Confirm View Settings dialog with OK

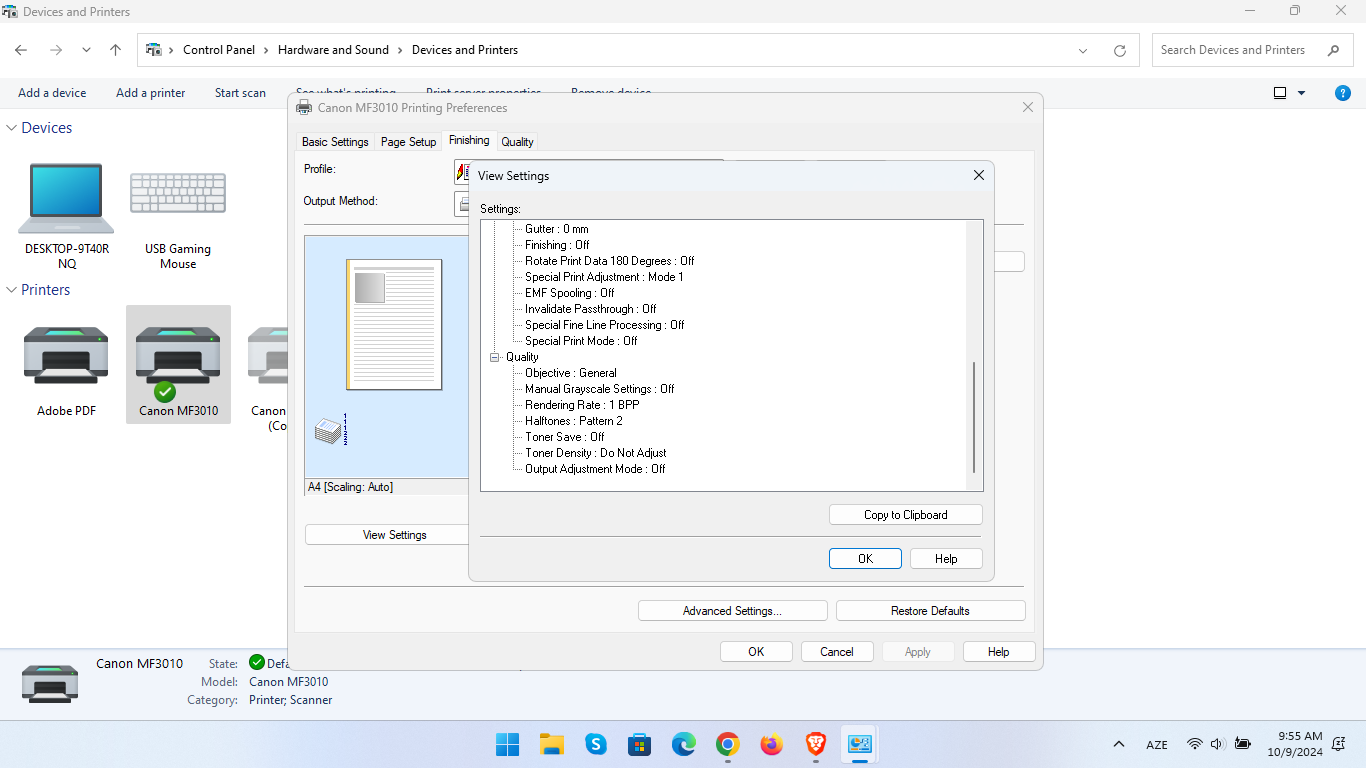[x=866, y=559]
